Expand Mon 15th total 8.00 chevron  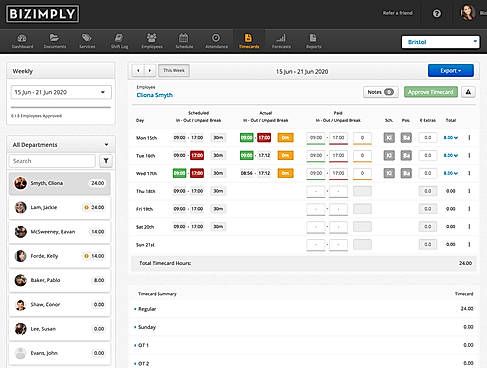pos(456,138)
